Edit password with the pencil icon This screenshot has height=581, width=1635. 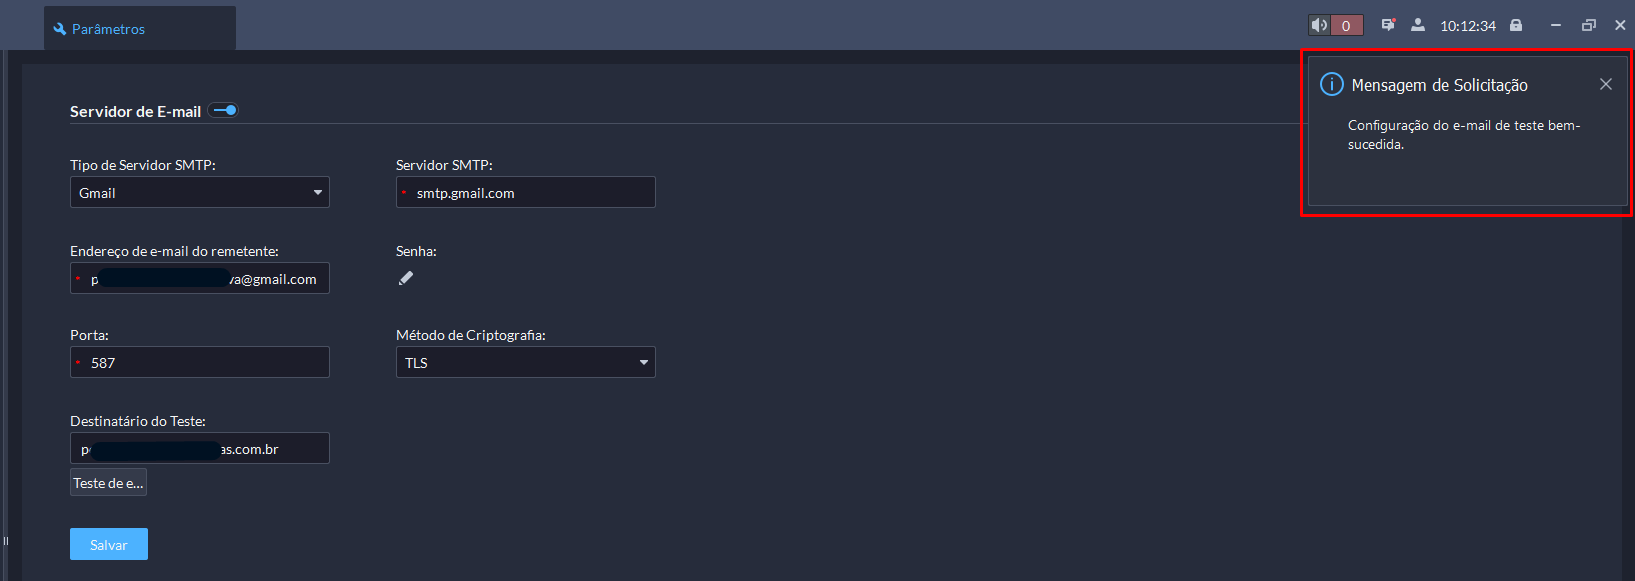[406, 278]
